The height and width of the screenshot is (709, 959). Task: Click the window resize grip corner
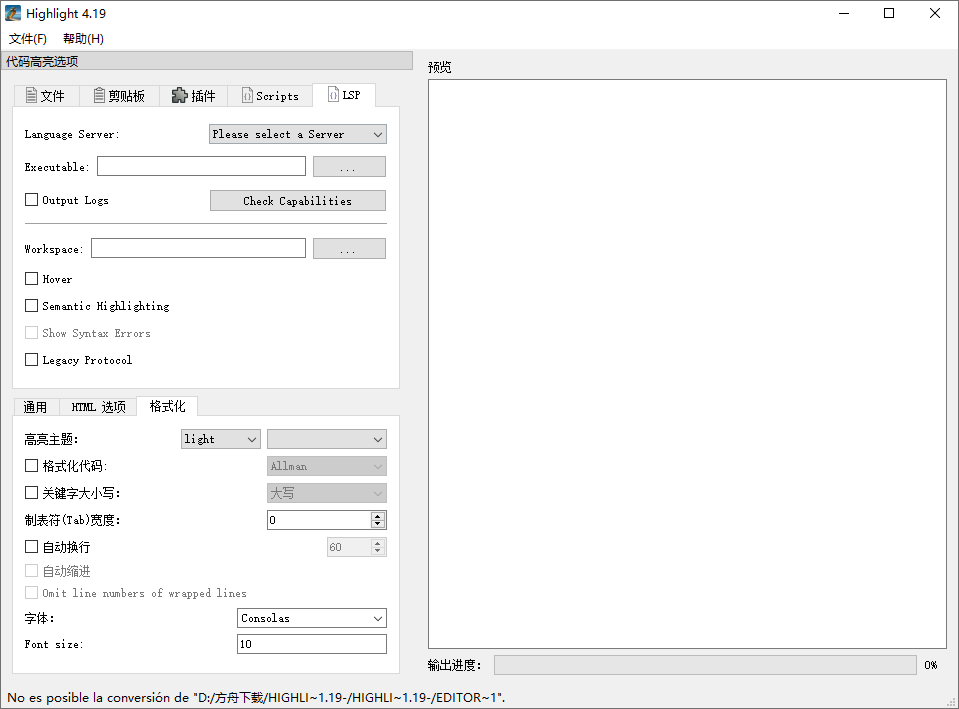951,702
